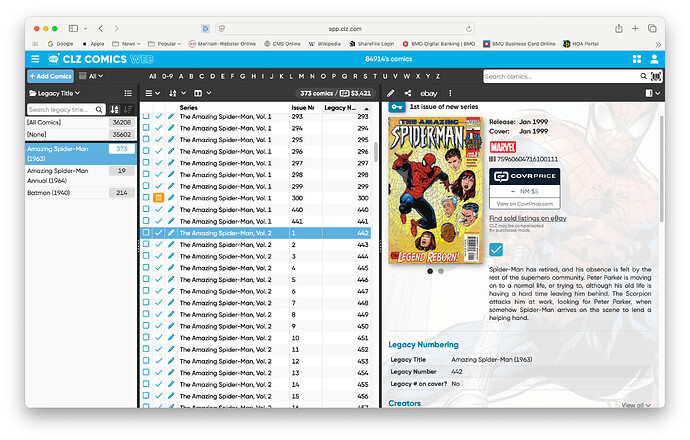Click the CovrPrice logo box
This screenshot has width=690, height=440.
[x=525, y=176]
